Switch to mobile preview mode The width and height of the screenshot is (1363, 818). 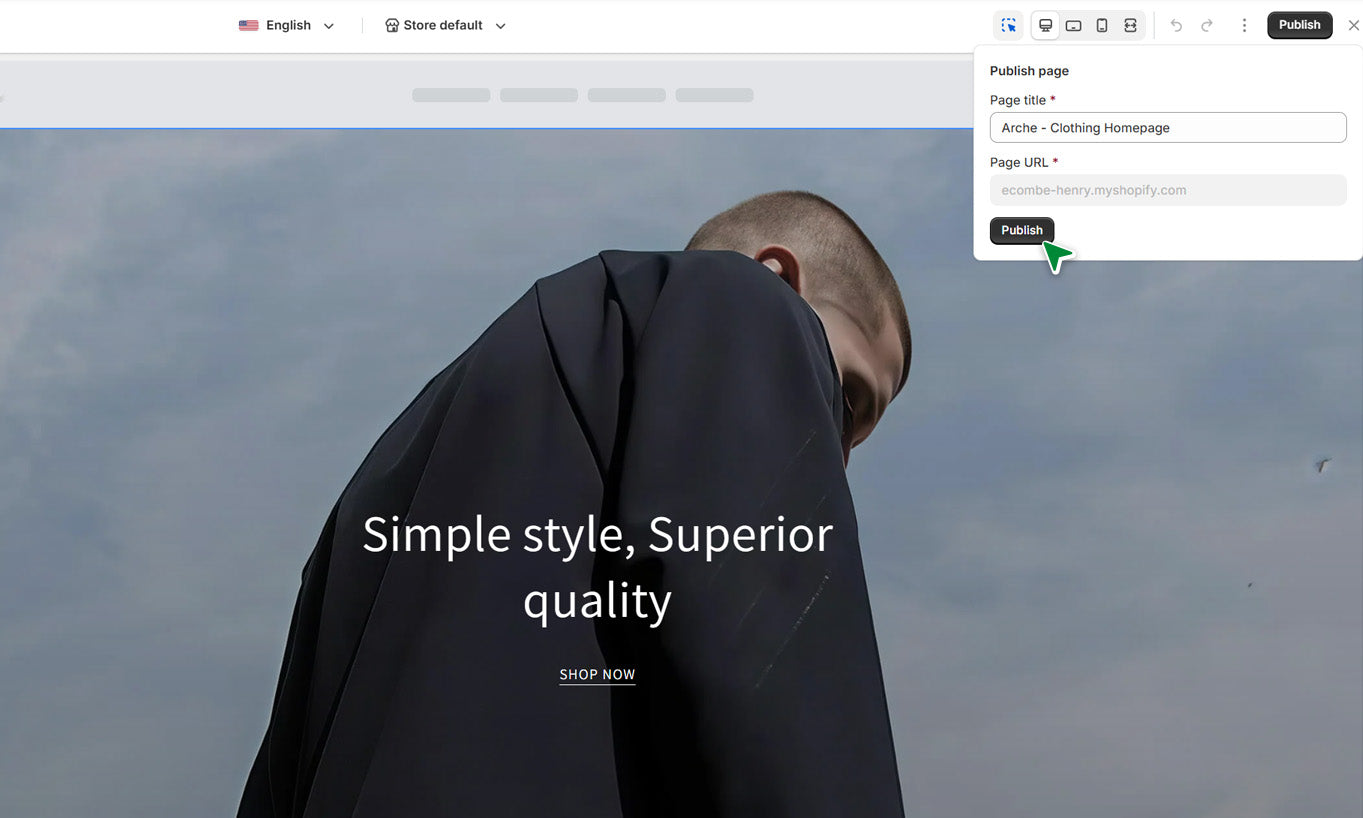[x=1101, y=25]
